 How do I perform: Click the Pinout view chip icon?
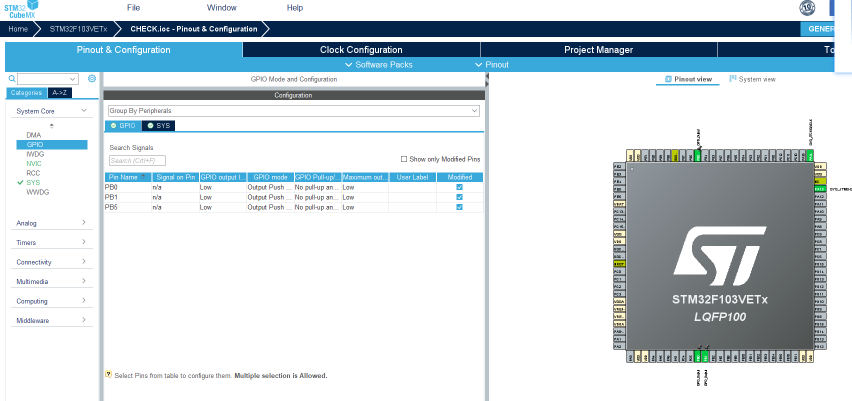click(668, 79)
